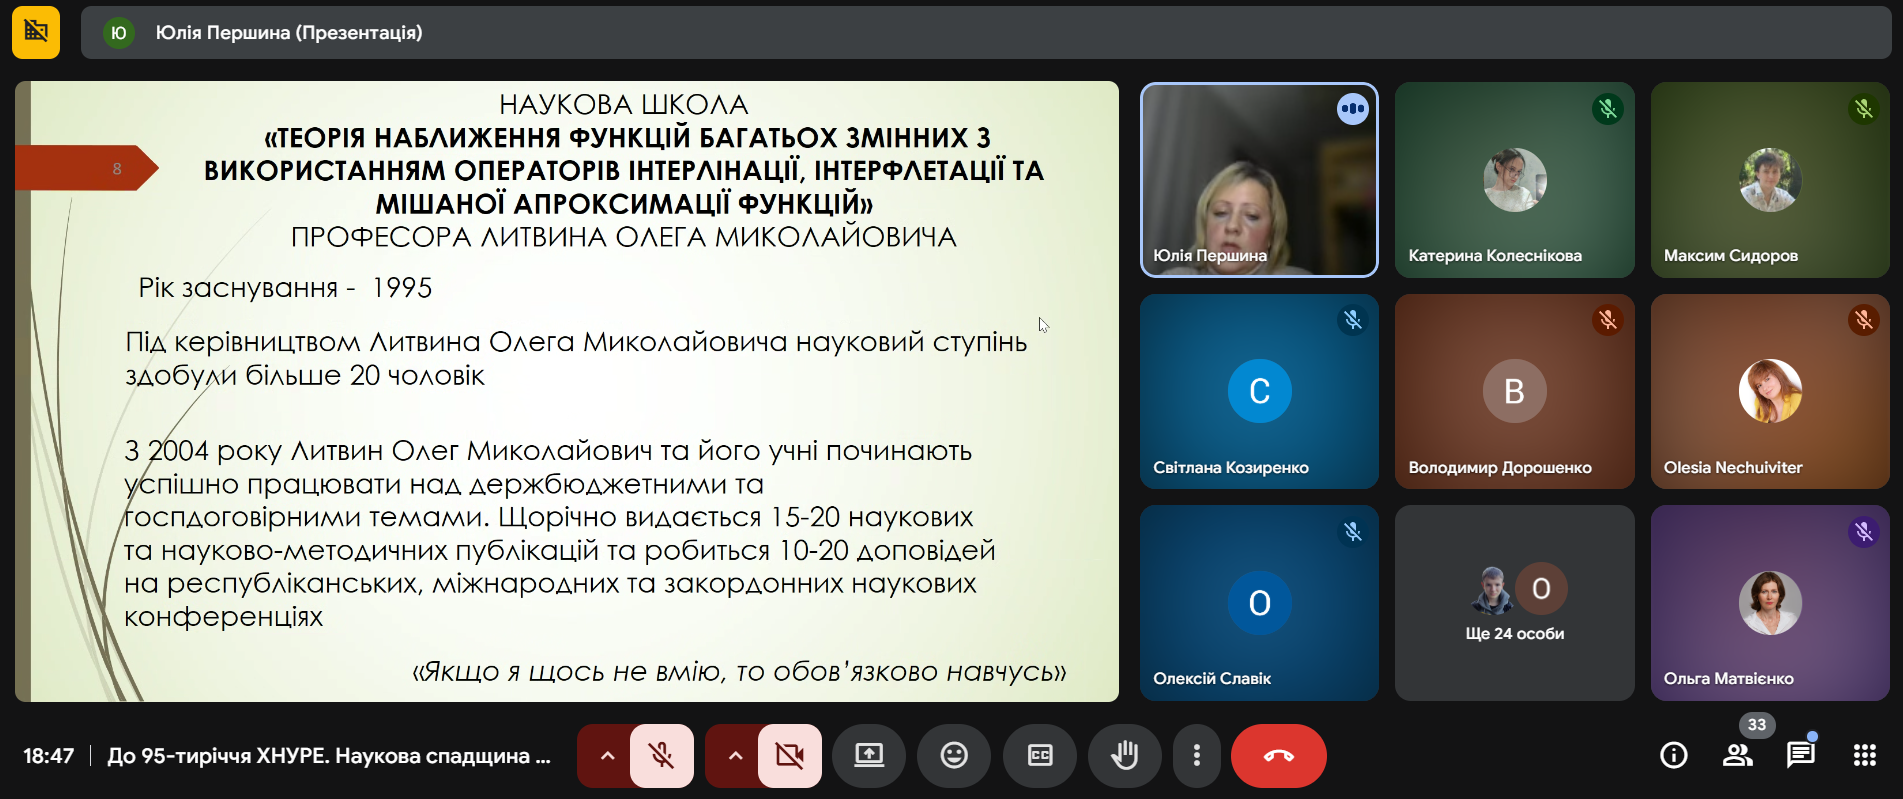Raise hand using the hand icon

(1125, 755)
